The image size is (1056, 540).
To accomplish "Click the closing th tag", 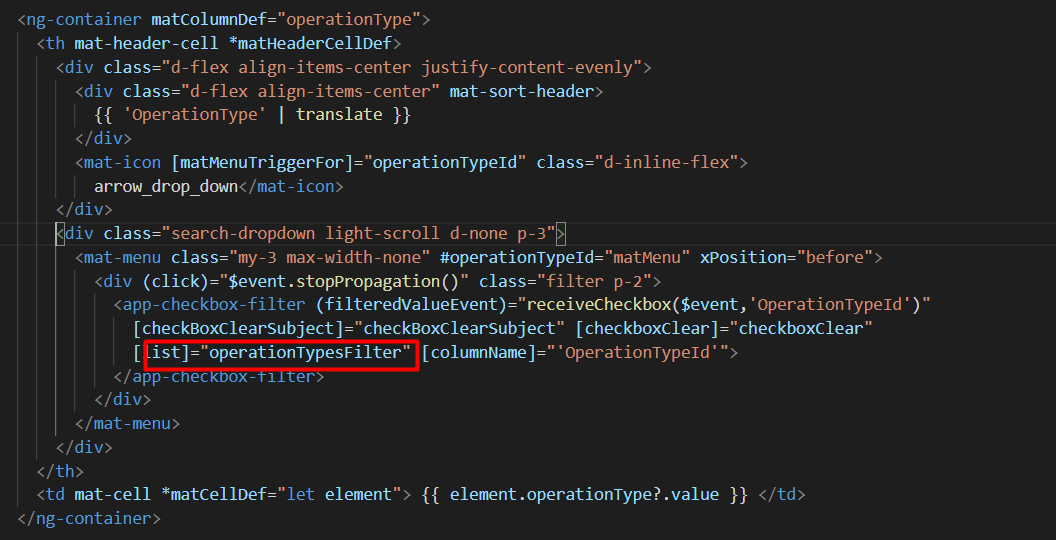I will 60,471.
